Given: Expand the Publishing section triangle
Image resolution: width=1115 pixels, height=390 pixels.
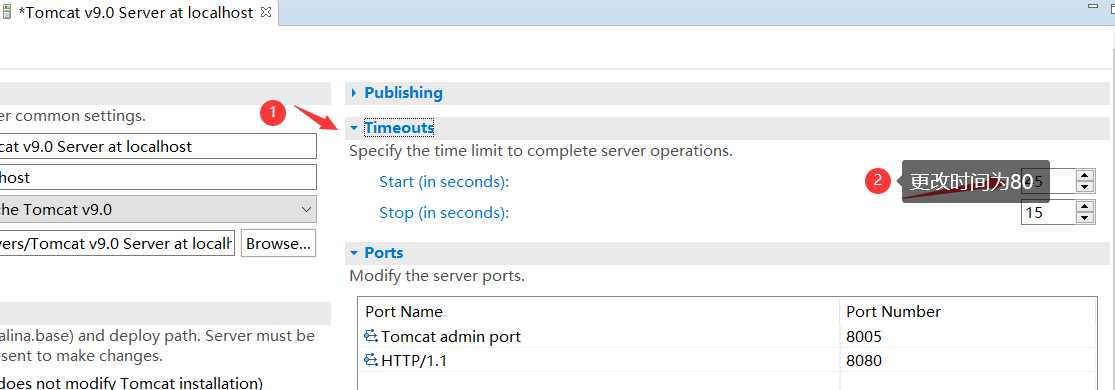Looking at the screenshot, I should 354,93.
